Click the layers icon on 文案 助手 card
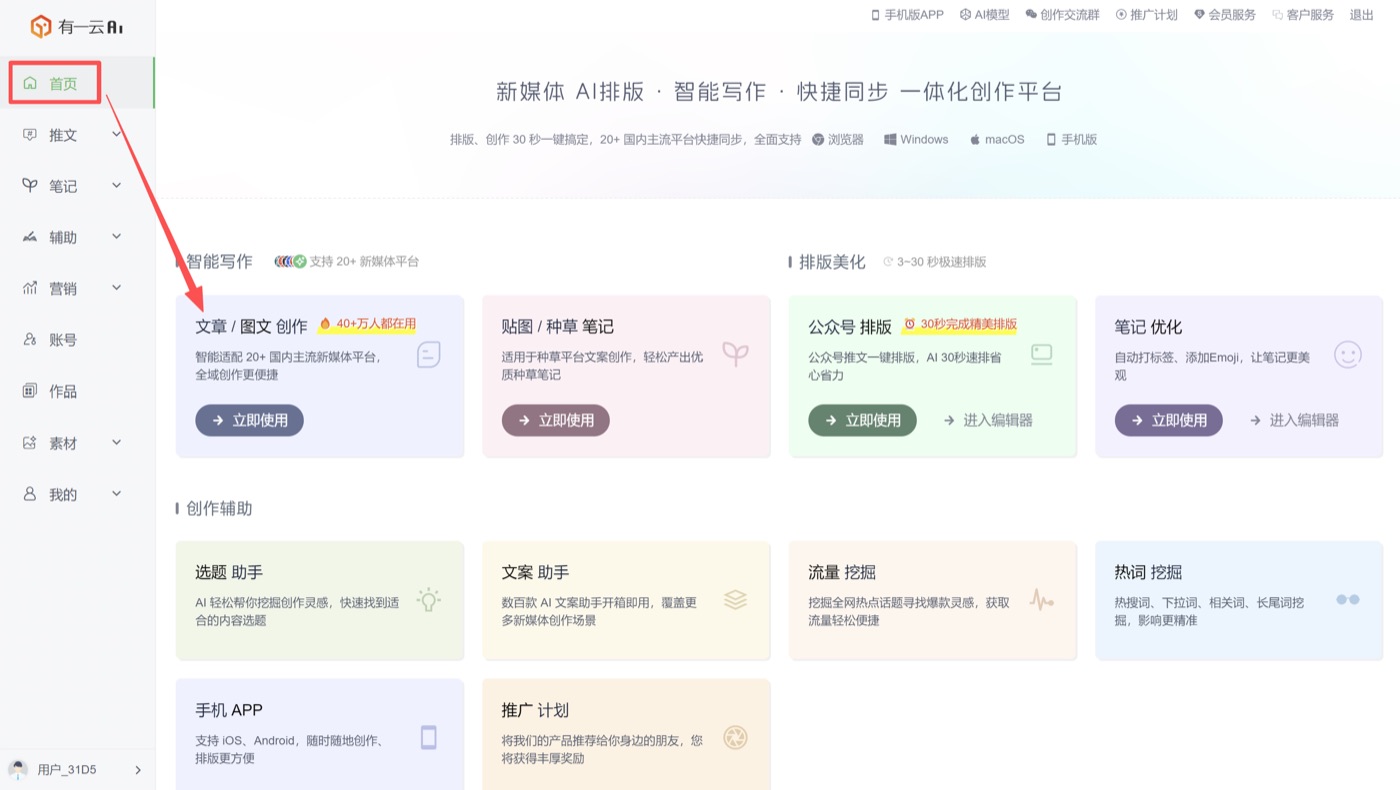 [x=735, y=600]
